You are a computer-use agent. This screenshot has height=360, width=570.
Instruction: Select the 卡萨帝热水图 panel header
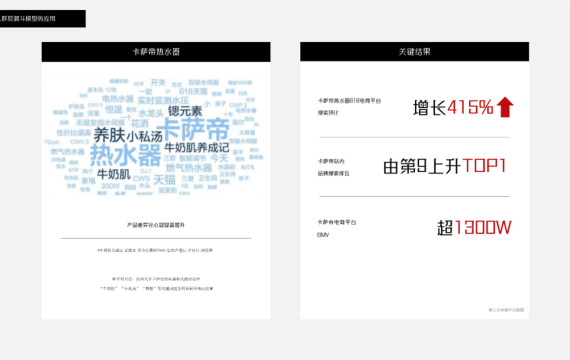[156, 52]
